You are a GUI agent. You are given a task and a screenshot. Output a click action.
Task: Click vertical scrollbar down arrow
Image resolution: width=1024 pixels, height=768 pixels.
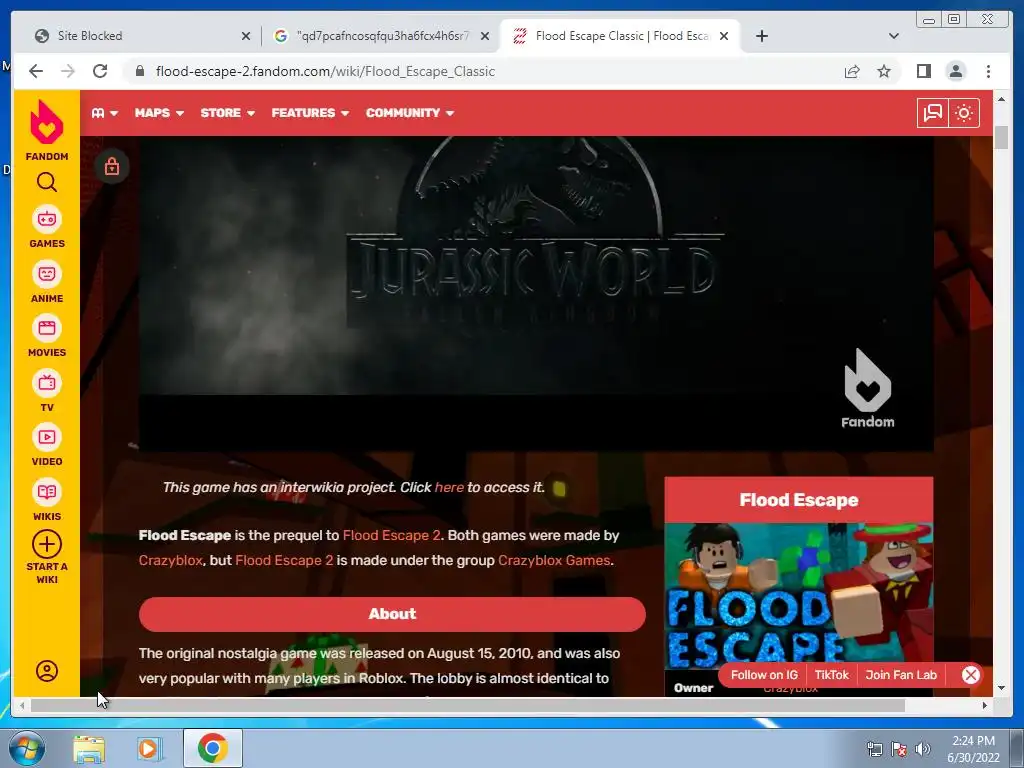point(1001,688)
